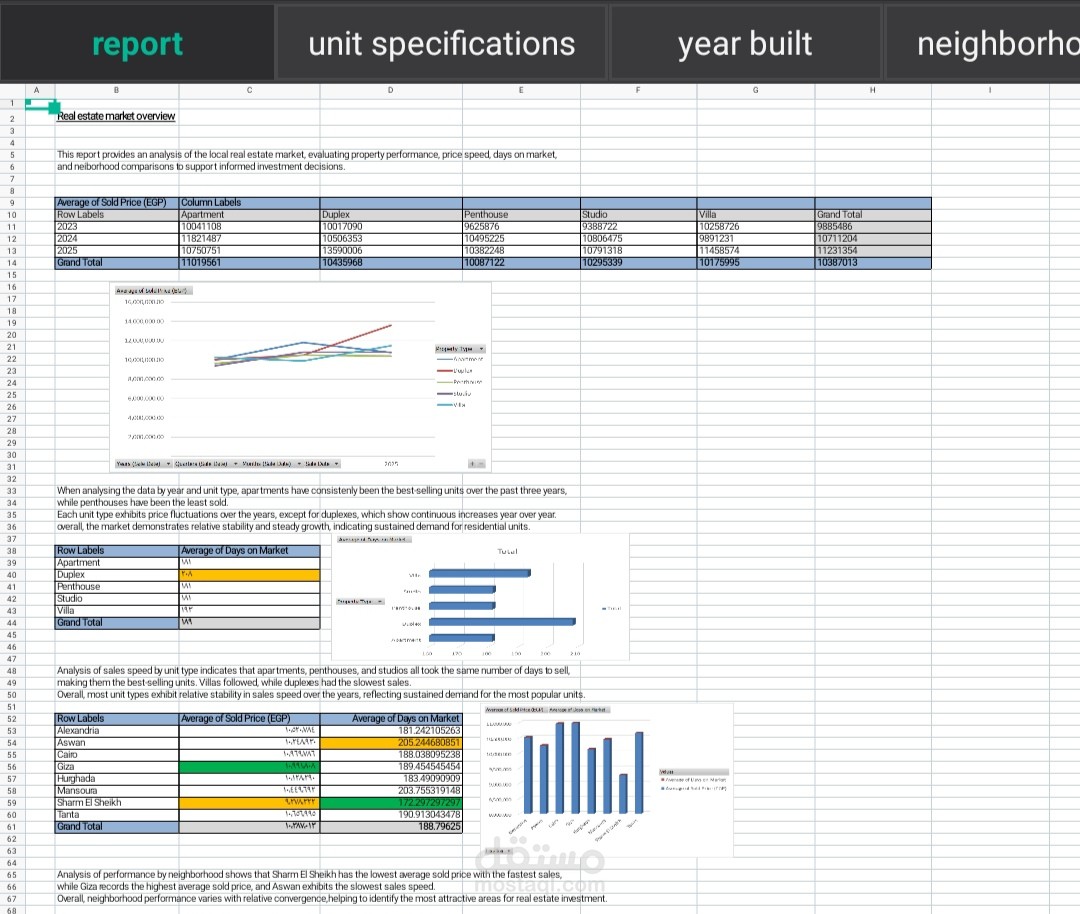Image resolution: width=1080 pixels, height=914 pixels.
Task: Click 'Duplex' row label in days table
Action: (x=117, y=574)
